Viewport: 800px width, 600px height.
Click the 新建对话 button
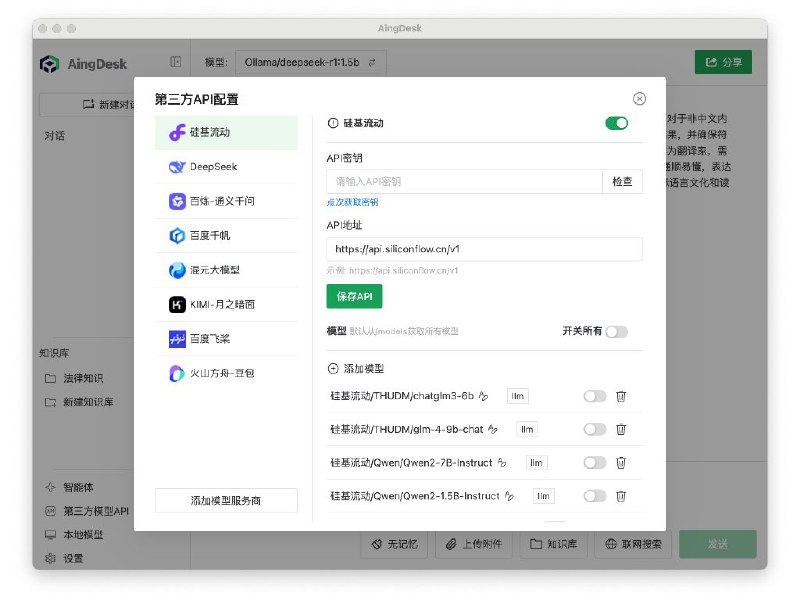click(87, 105)
